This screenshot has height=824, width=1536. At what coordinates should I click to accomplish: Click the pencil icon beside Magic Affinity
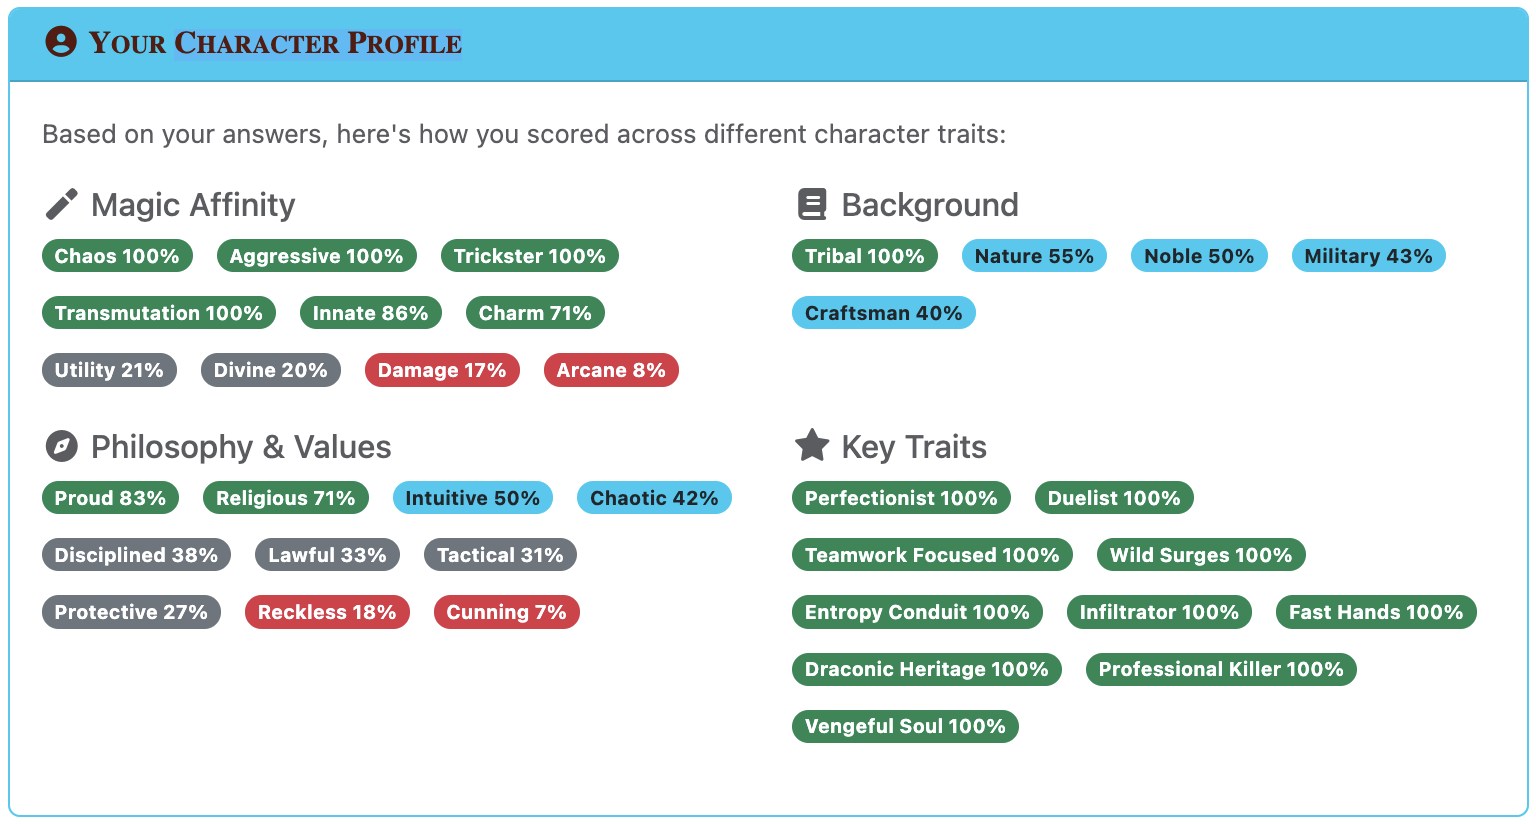pyautogui.click(x=61, y=203)
